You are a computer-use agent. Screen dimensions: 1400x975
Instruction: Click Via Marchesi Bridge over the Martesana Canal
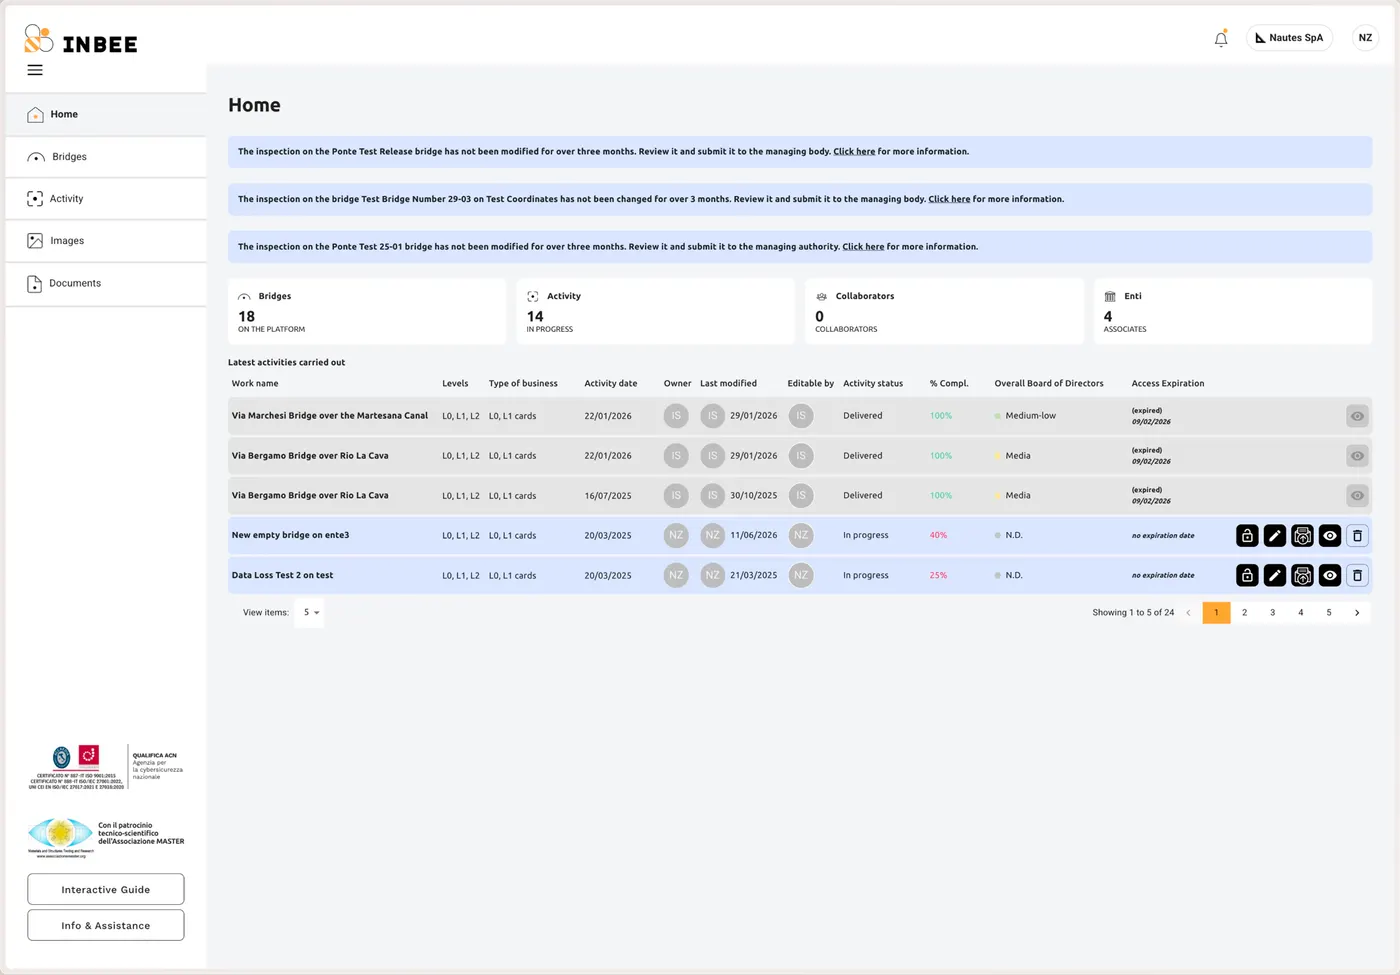330,416
